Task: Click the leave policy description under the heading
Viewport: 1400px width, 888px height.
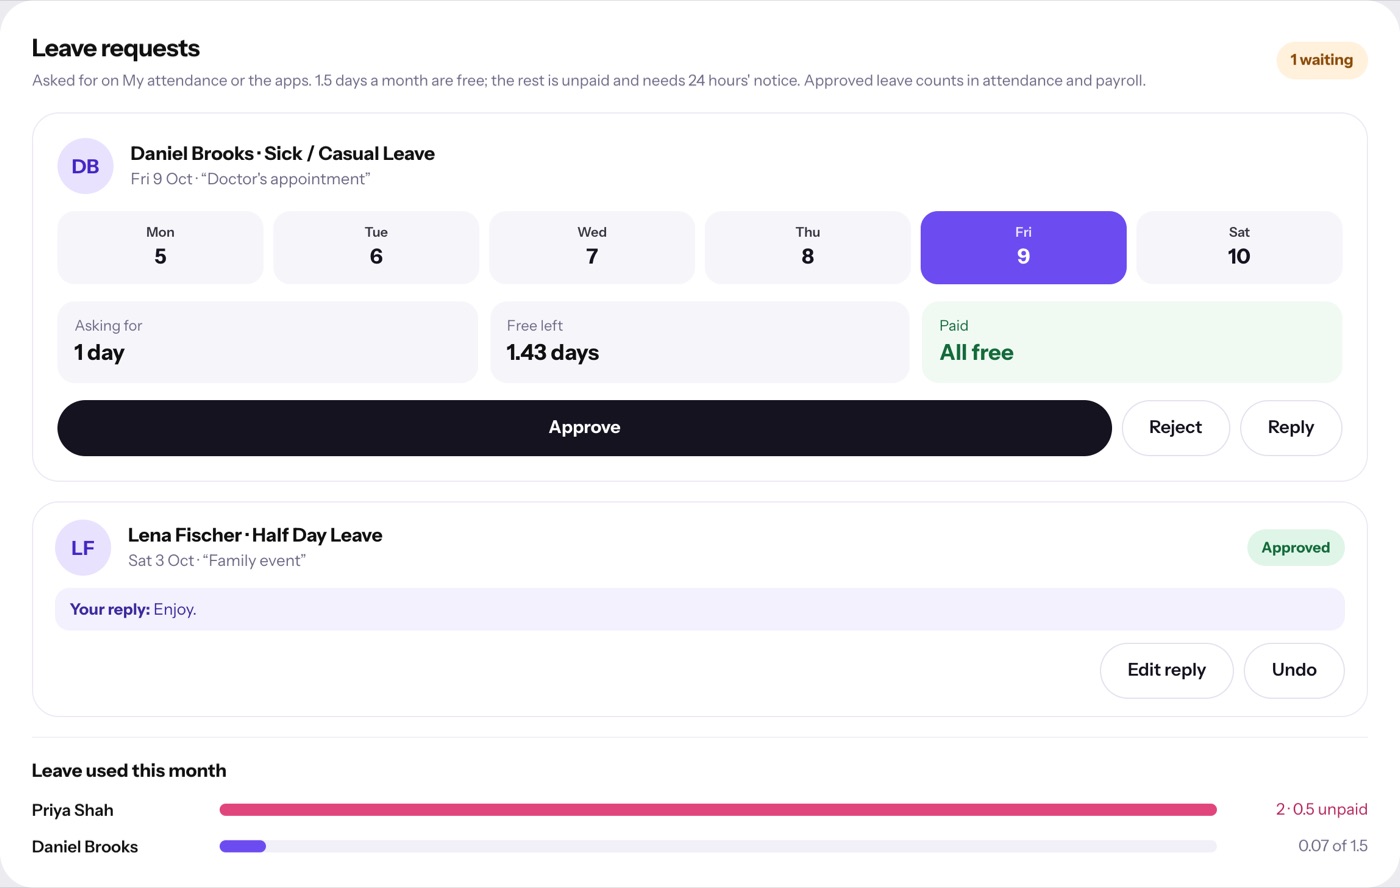Action: (589, 81)
